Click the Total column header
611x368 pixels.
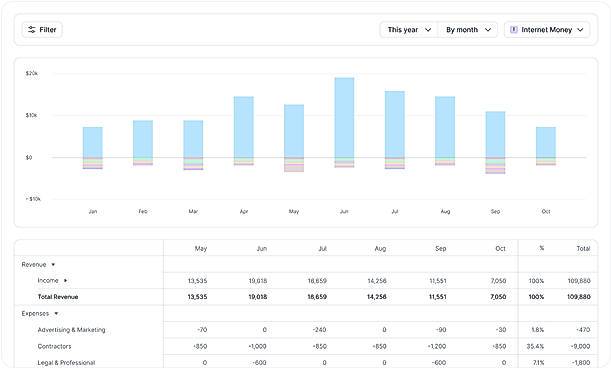(583, 248)
